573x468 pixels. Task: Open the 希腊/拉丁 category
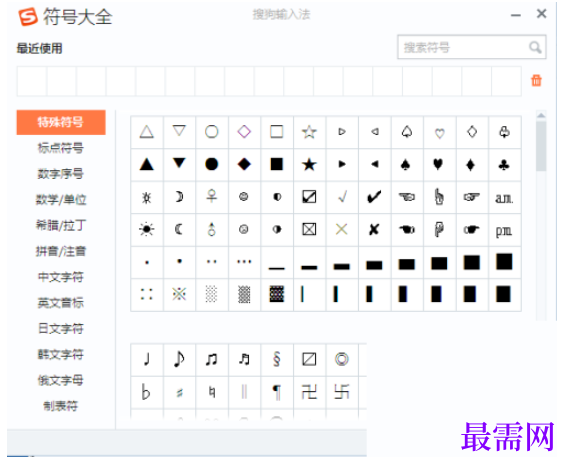tap(61, 225)
